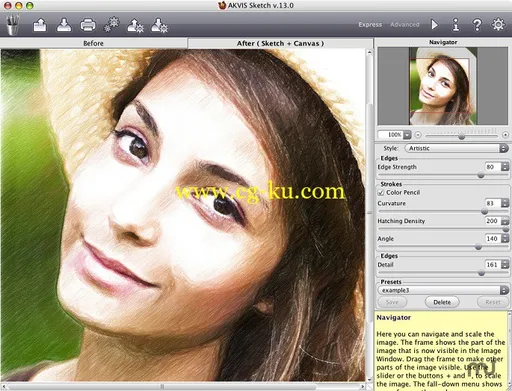
Task: Click the Navigator hint heading text
Action: pos(394,318)
